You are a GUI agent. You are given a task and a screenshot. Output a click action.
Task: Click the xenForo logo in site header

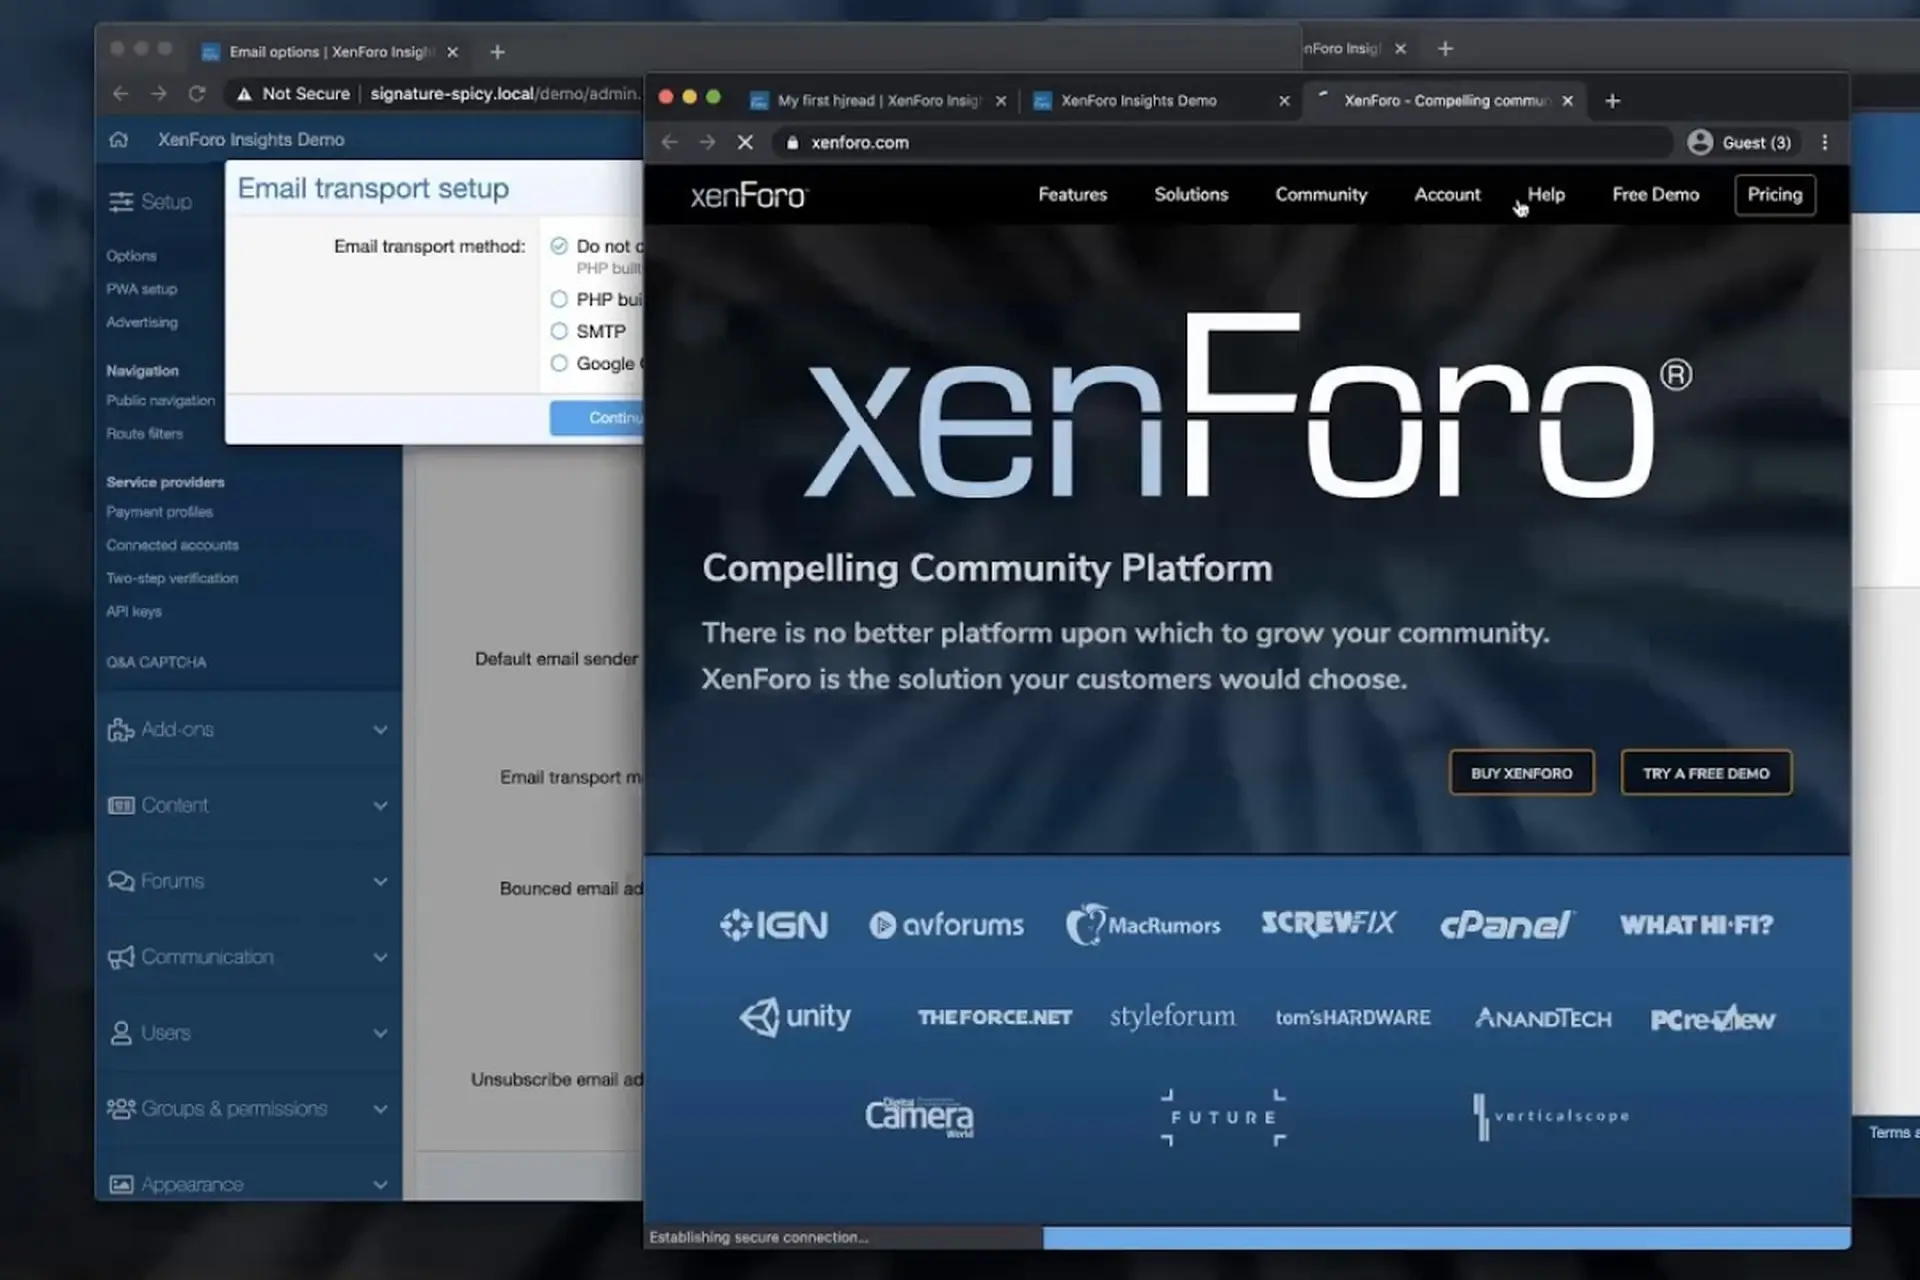click(x=749, y=195)
